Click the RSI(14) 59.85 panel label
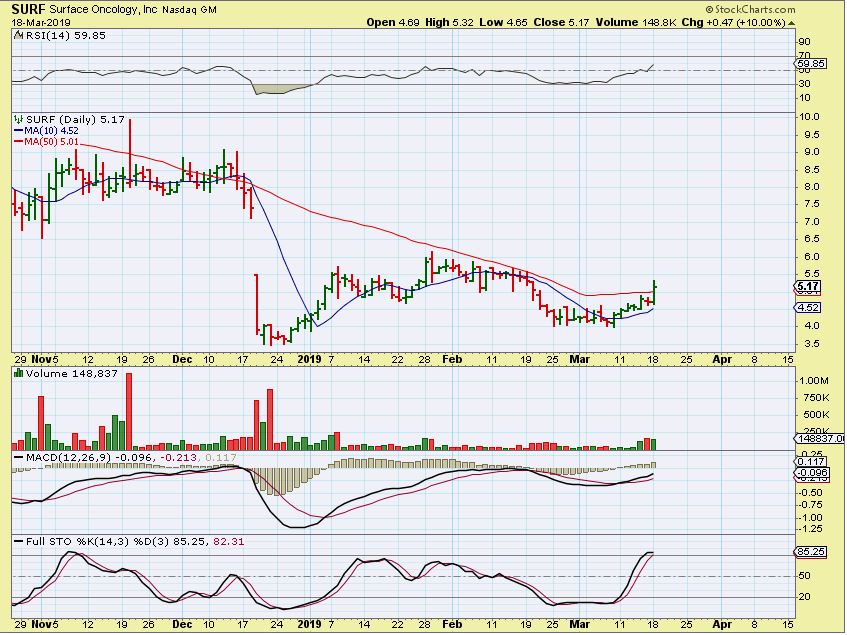847x635 pixels. [65, 36]
